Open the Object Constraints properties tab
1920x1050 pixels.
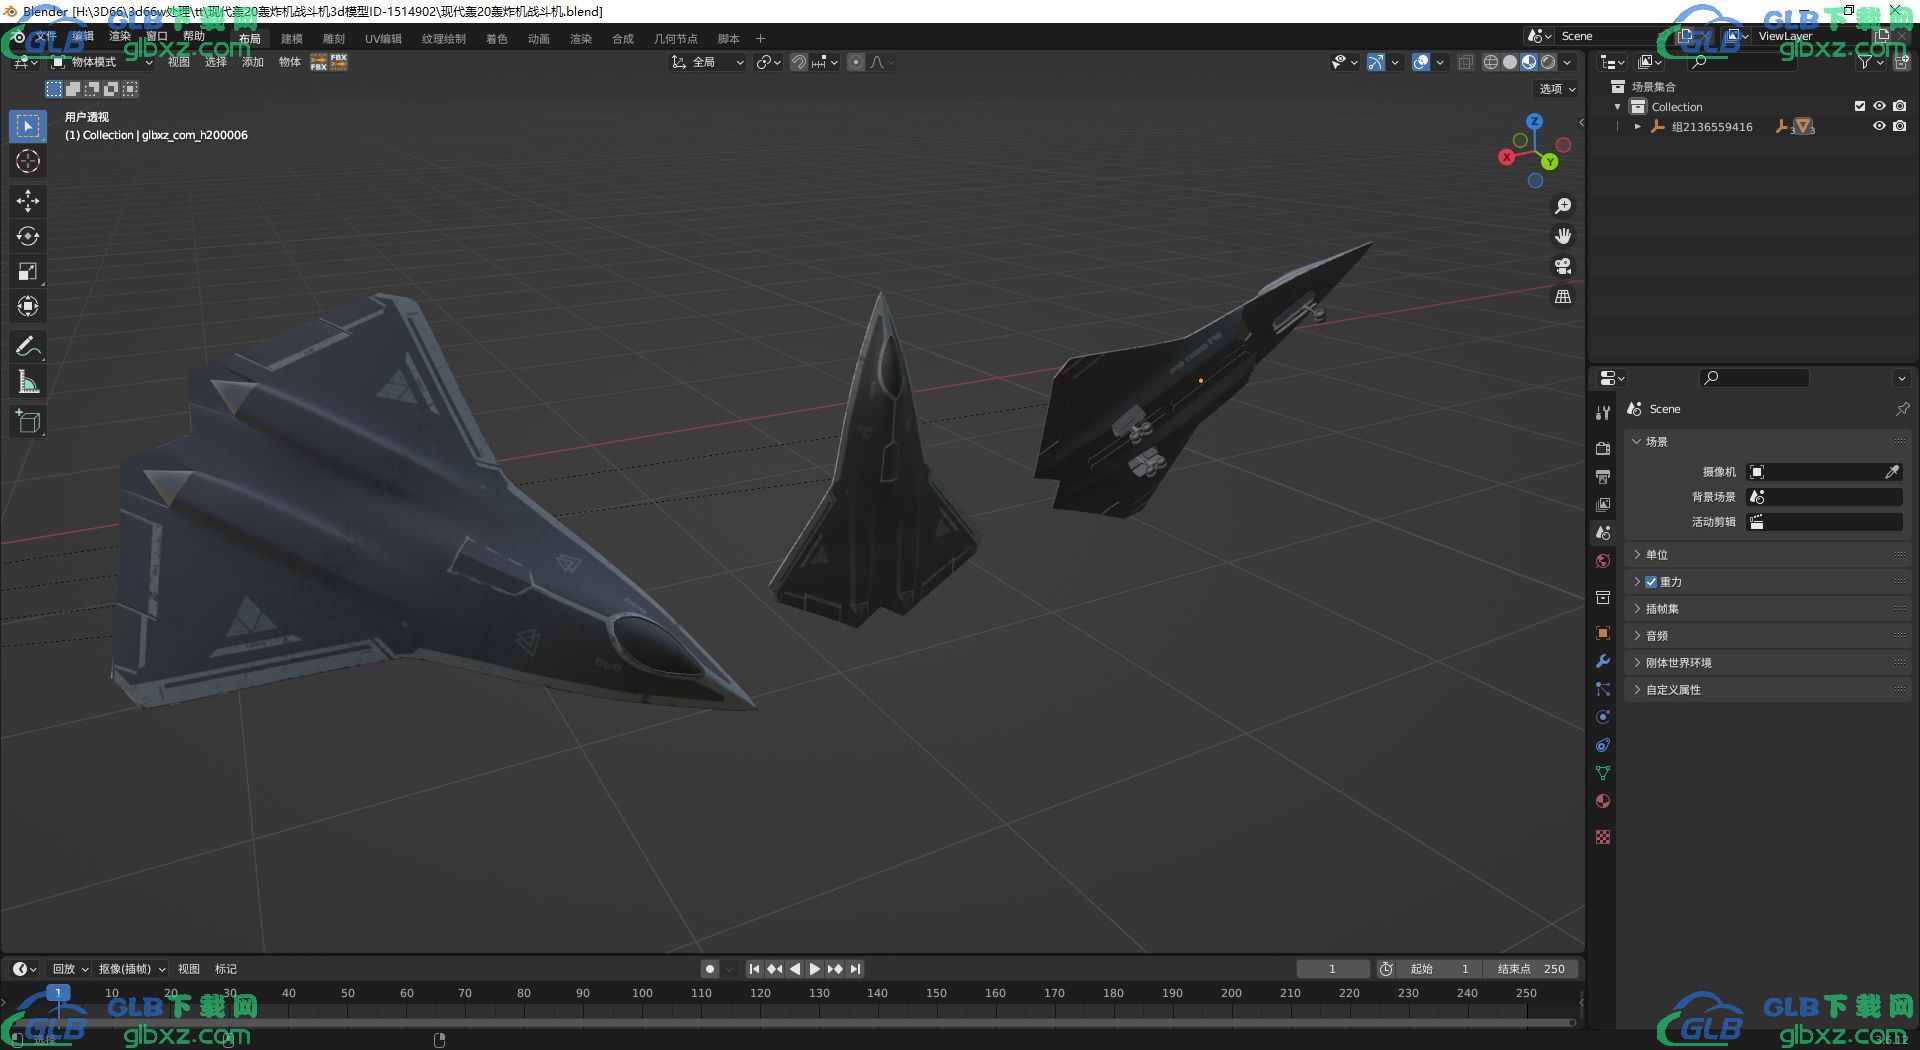(1603, 745)
